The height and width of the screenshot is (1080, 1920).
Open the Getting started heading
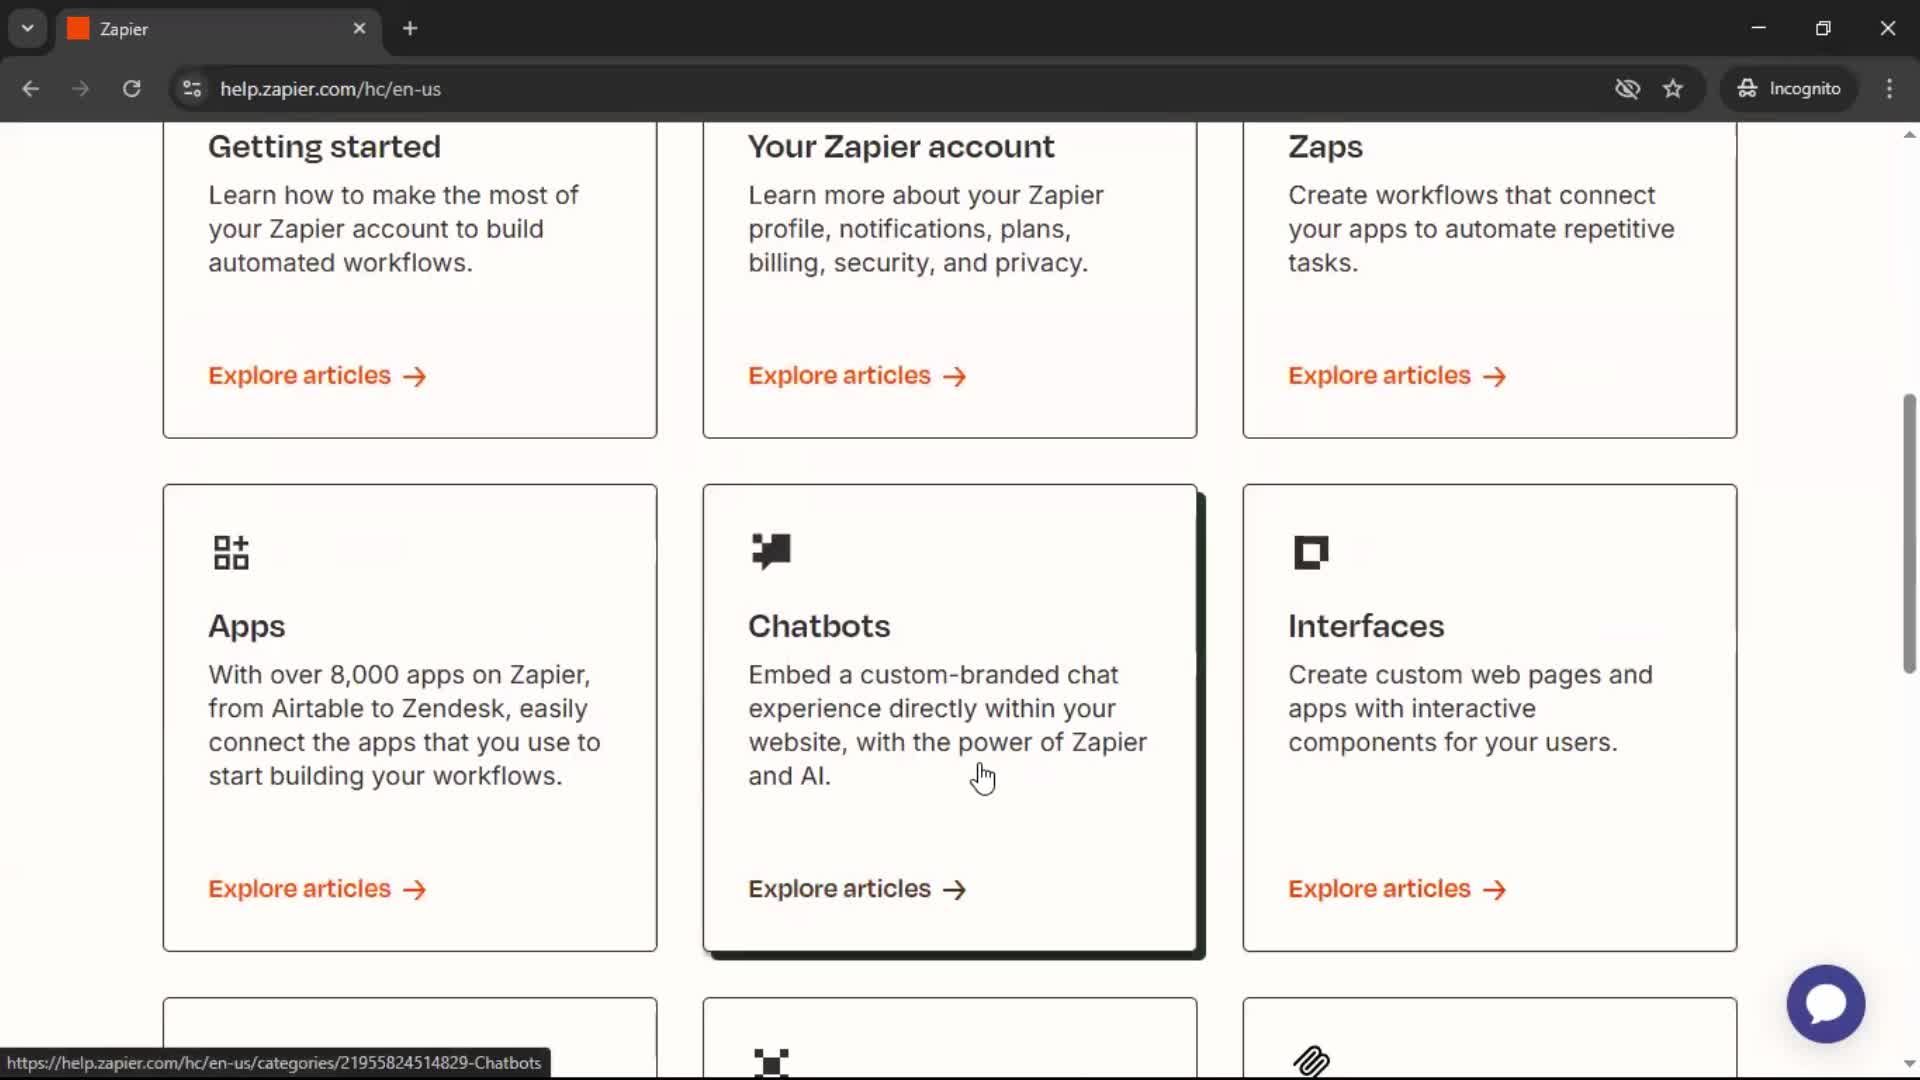[324, 147]
